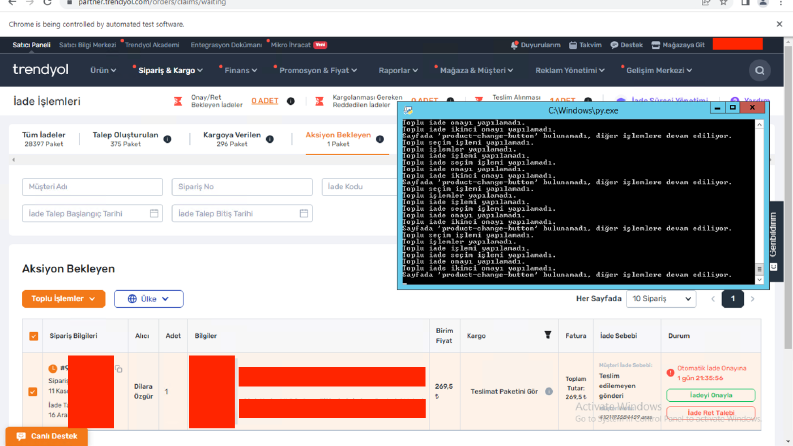Expand the Sipariş & Kargo menu

pos(170,70)
